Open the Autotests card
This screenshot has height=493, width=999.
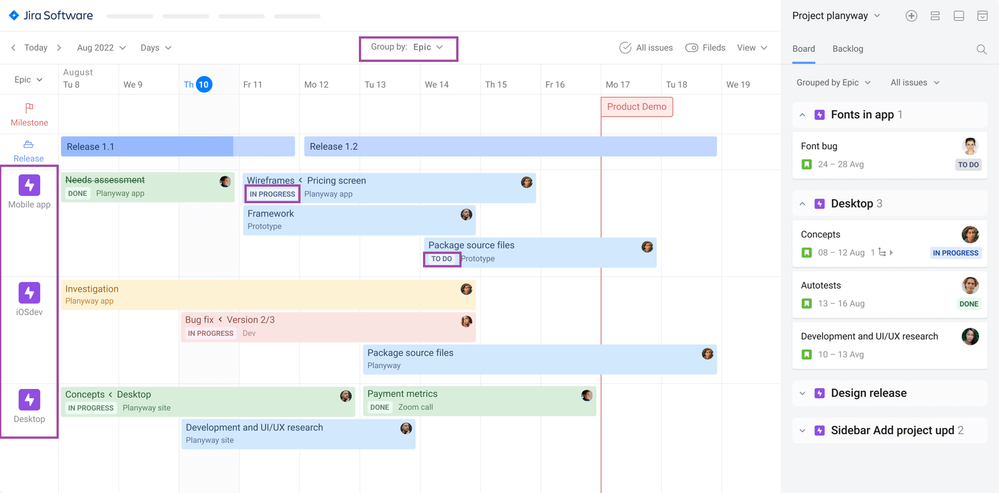click(x=889, y=294)
